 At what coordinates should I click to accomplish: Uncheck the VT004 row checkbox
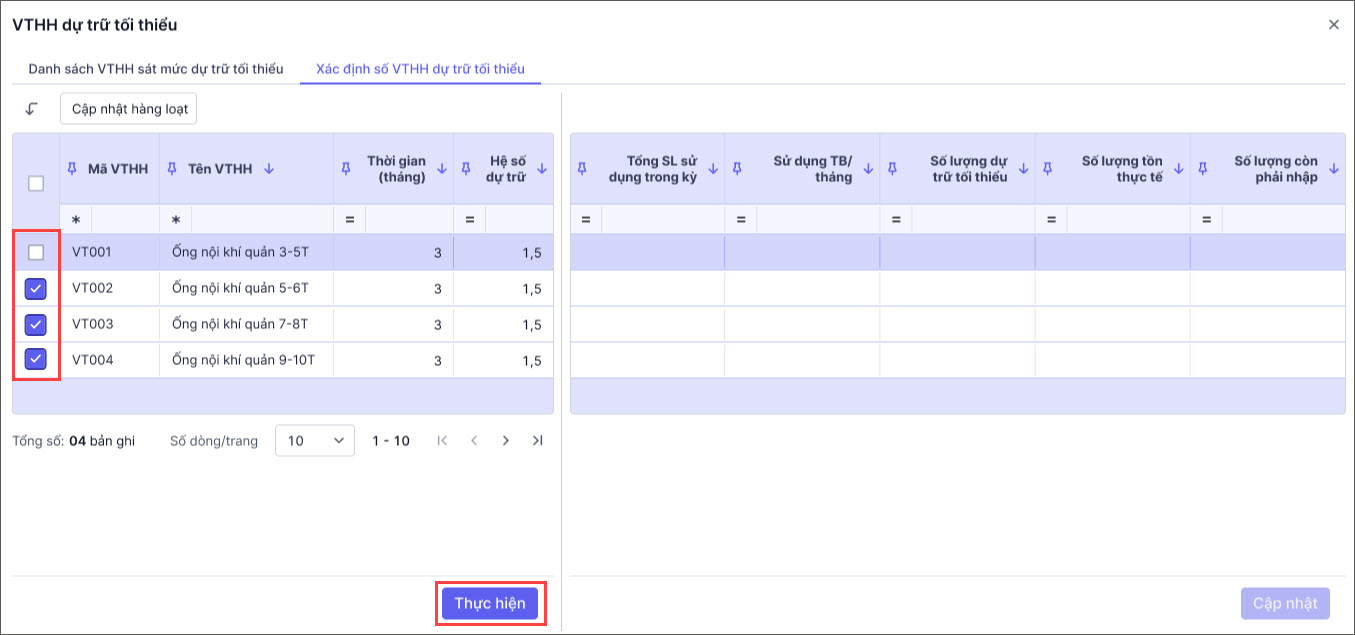coord(36,359)
